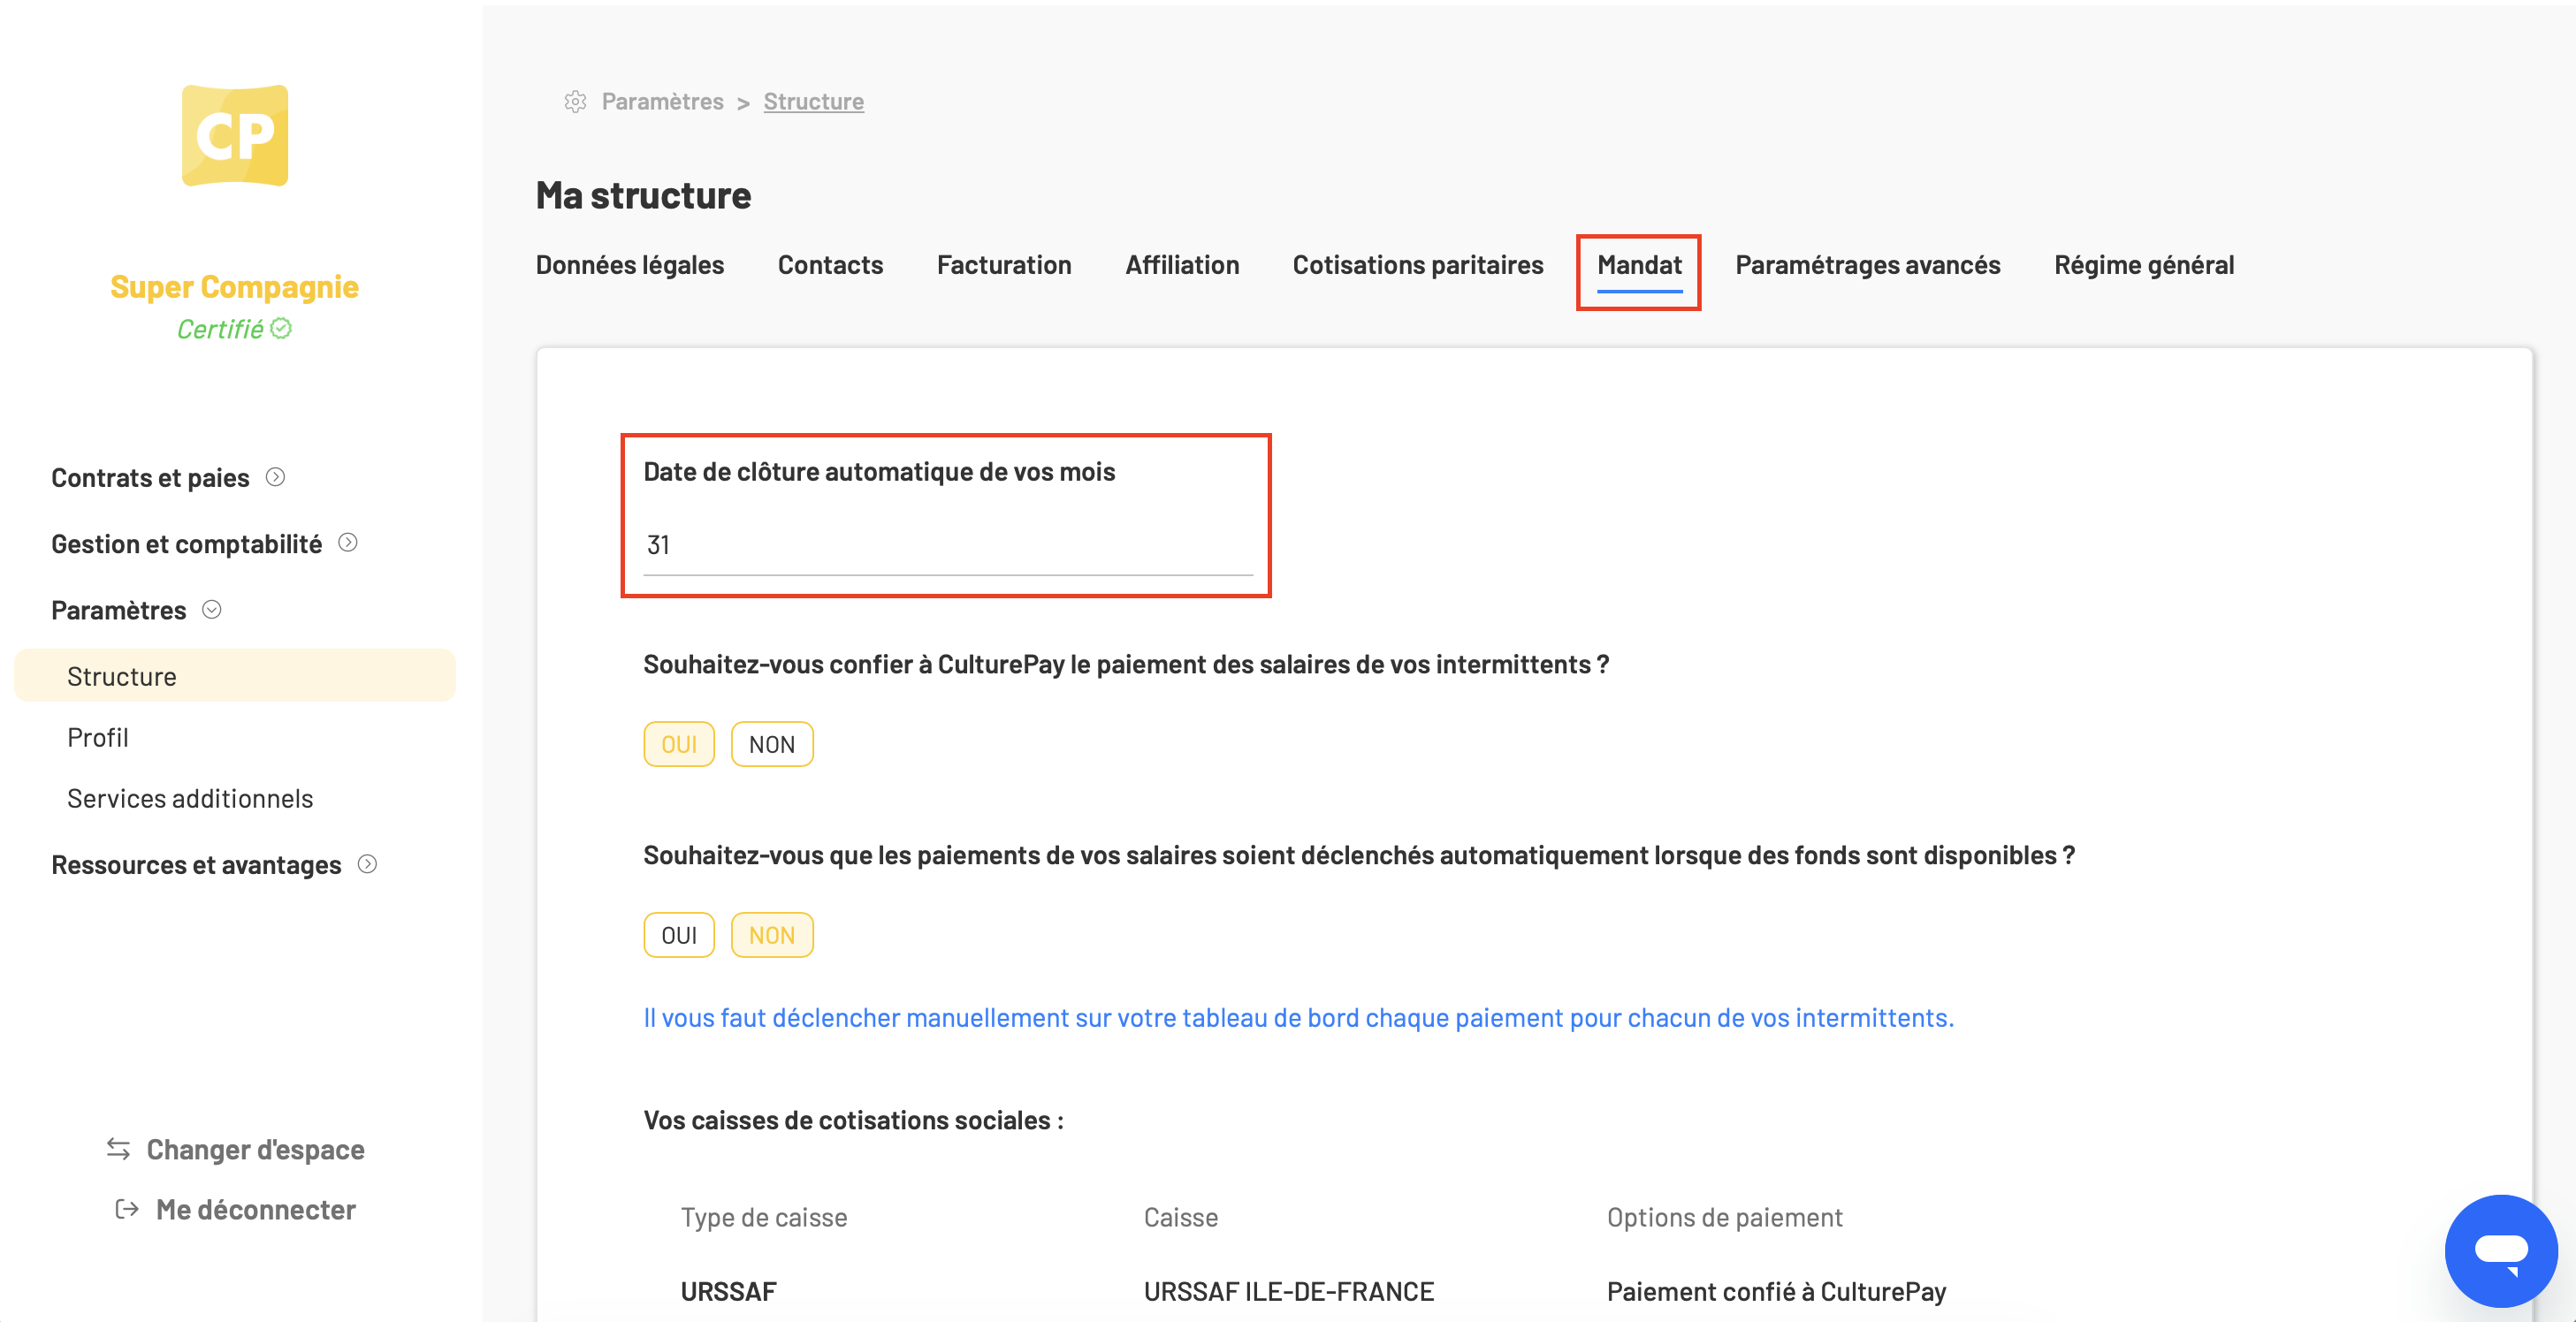Viewport: 2576px width, 1322px height.
Task: Click the blue manual payment notice text
Action: click(1298, 1017)
